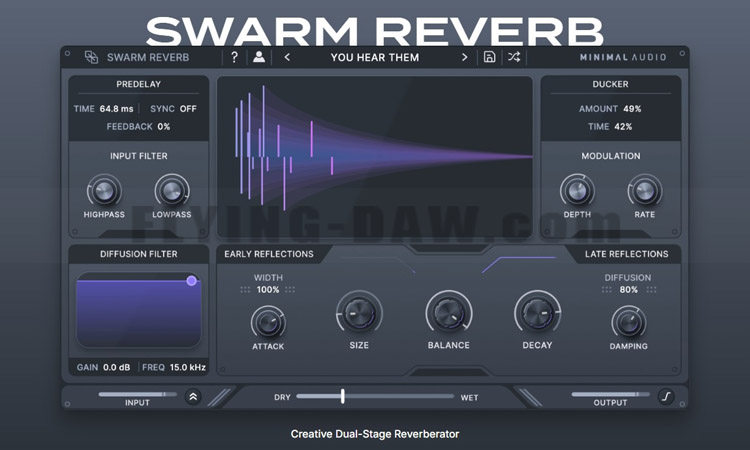Click the MODULATION label
The height and width of the screenshot is (450, 750).
611,156
